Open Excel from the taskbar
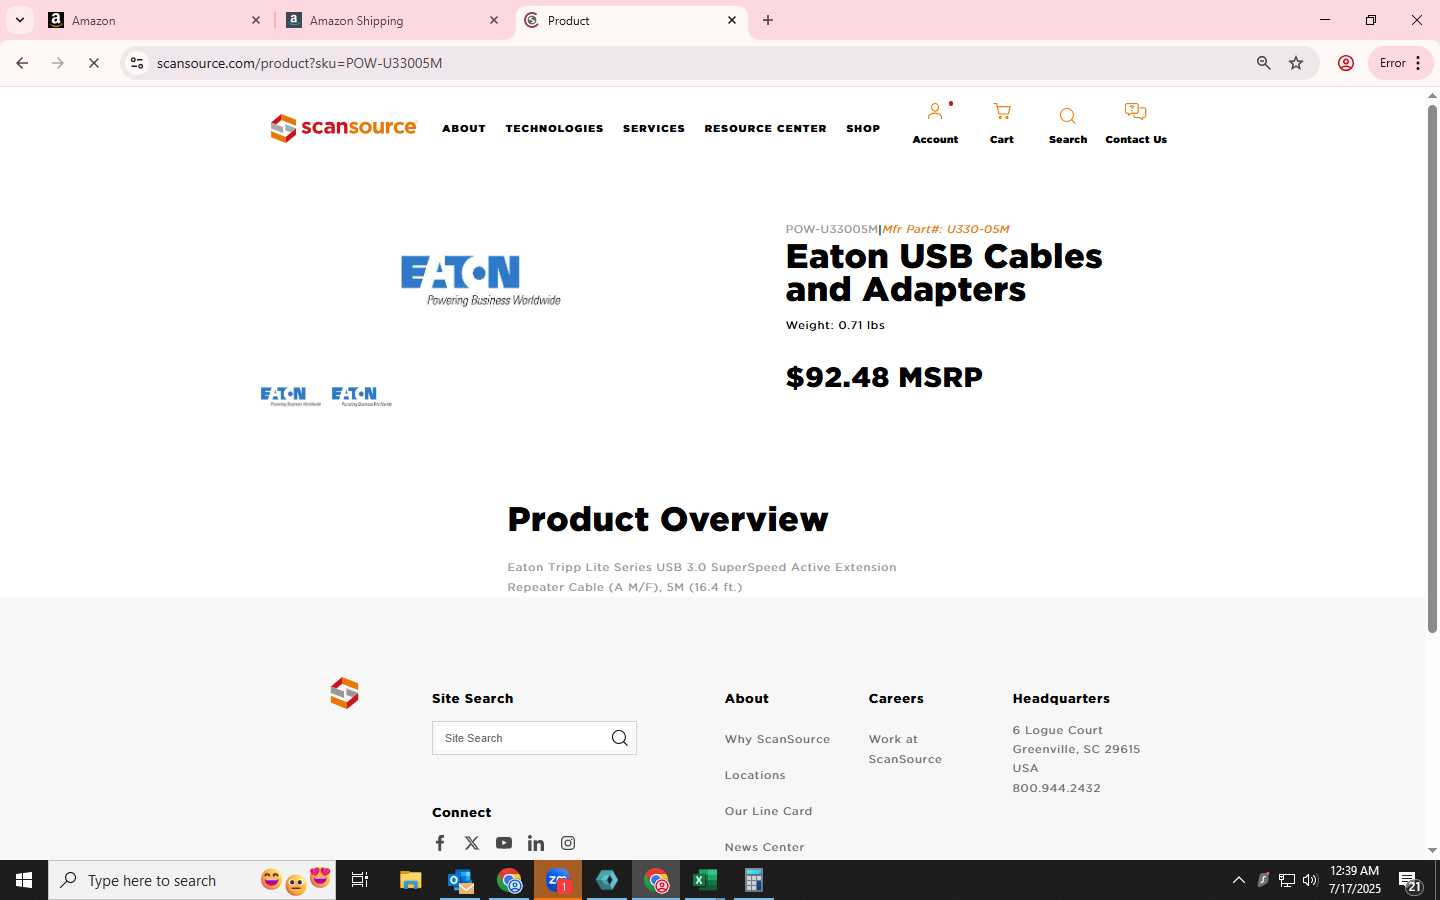Screen dimensions: 1440x900 point(705,880)
